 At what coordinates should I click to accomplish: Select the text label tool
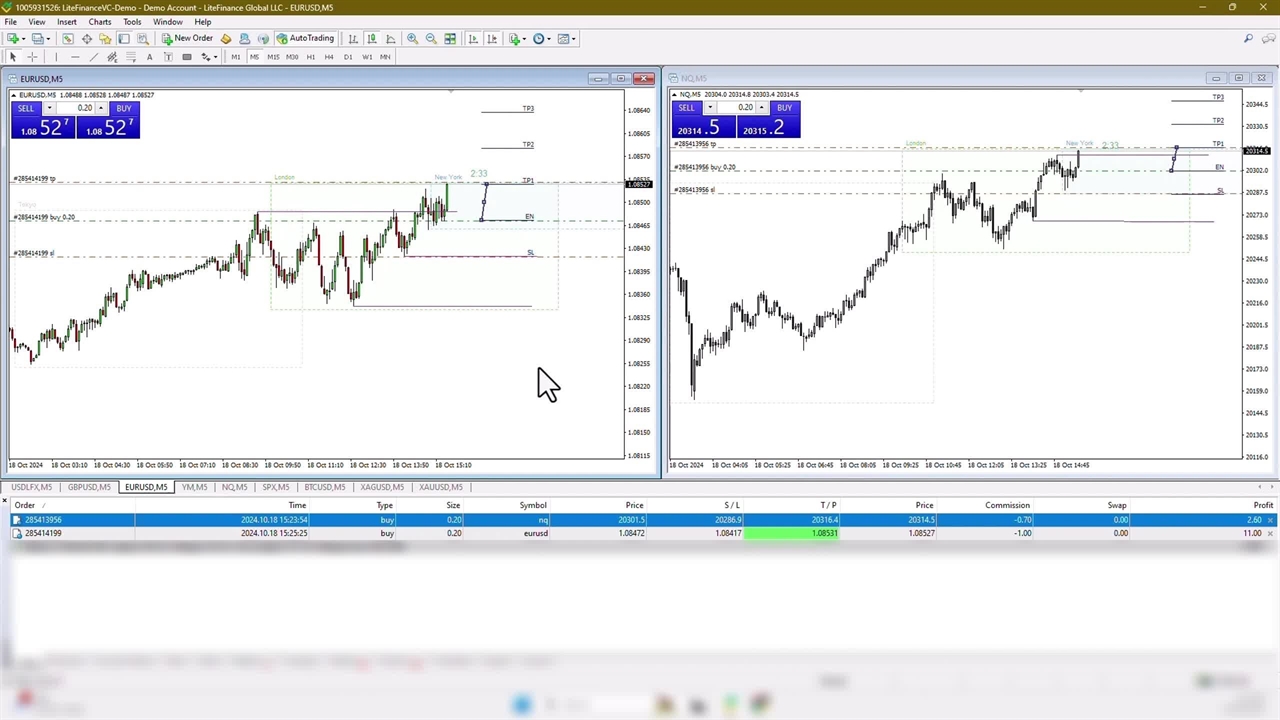149,57
